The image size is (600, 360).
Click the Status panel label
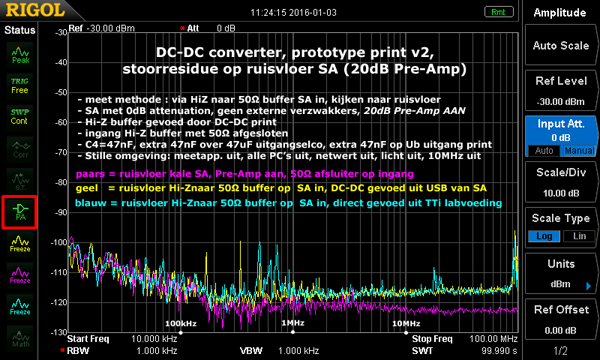[20, 30]
